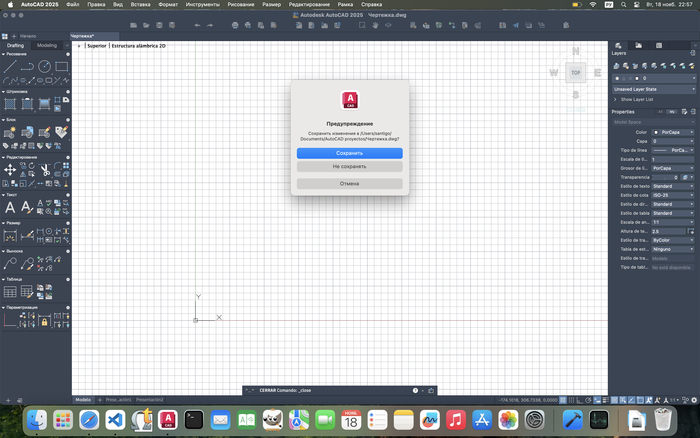Image resolution: width=700 pixels, height=438 pixels.
Task: Select the Circle drawing tool
Action: point(44,67)
